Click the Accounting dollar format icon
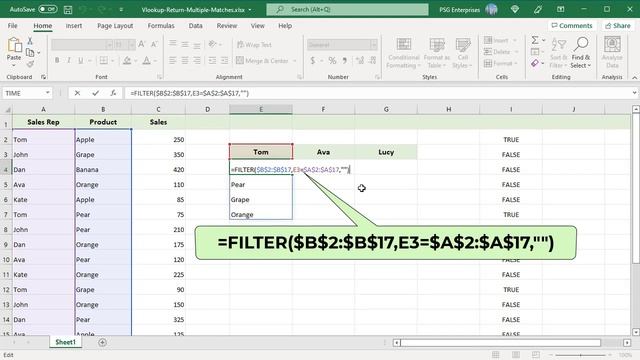This screenshot has width=640, height=360. coord(313,61)
